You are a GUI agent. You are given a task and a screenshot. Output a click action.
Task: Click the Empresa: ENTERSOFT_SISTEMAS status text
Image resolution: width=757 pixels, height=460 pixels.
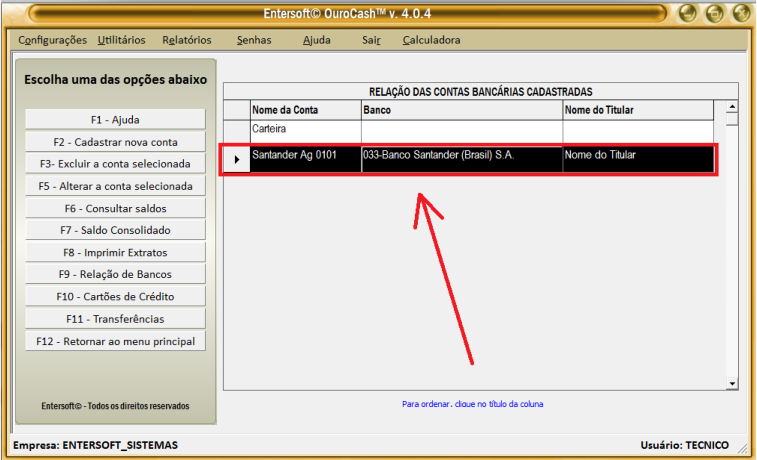coord(95,445)
